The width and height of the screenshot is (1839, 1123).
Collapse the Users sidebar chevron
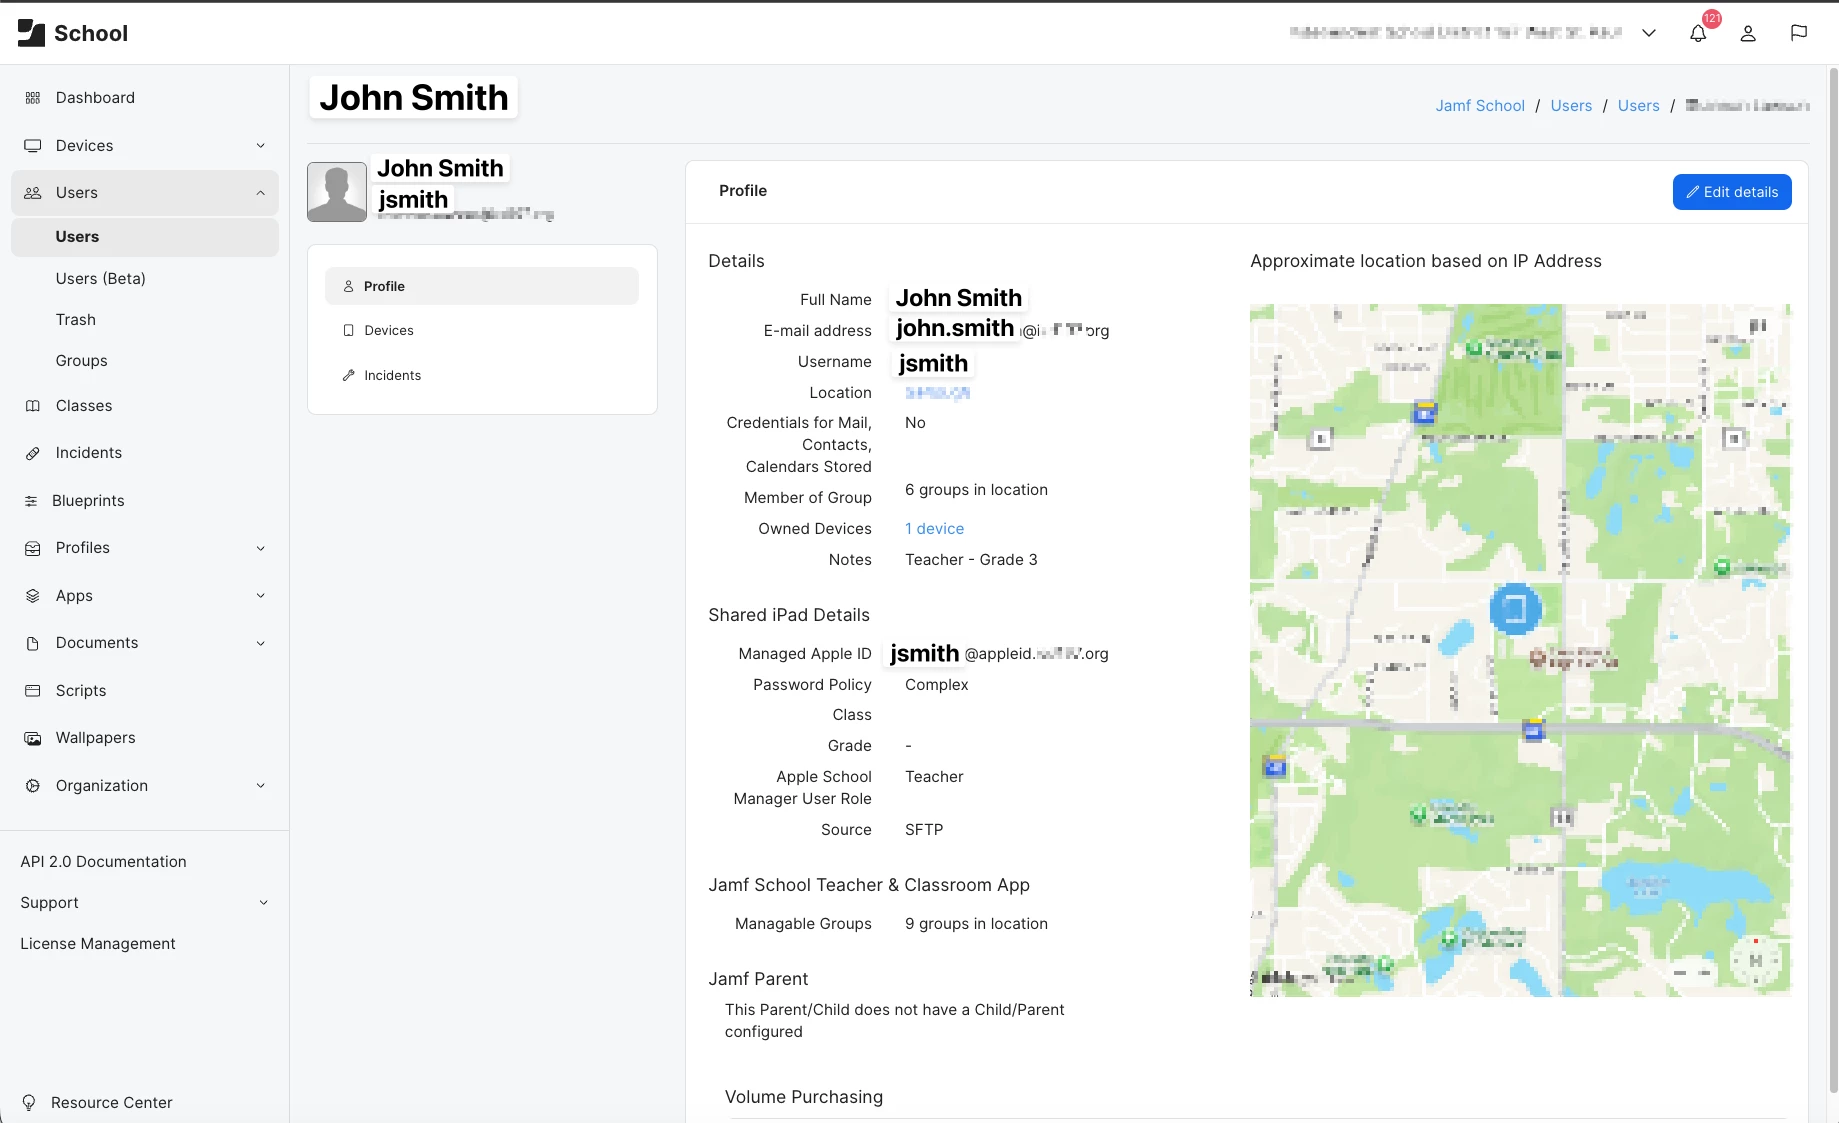click(x=261, y=193)
